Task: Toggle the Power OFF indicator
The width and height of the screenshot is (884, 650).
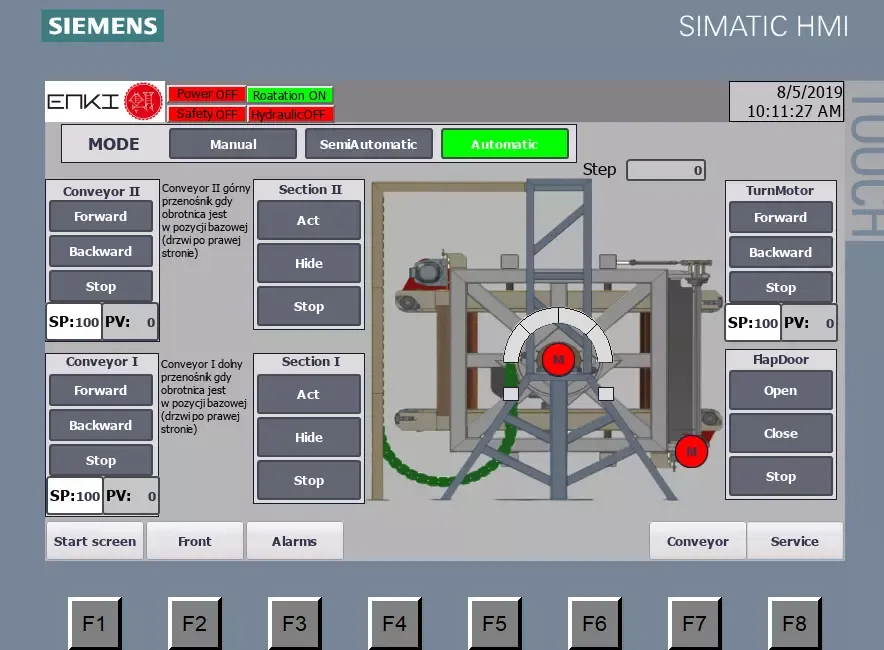Action: click(x=207, y=95)
